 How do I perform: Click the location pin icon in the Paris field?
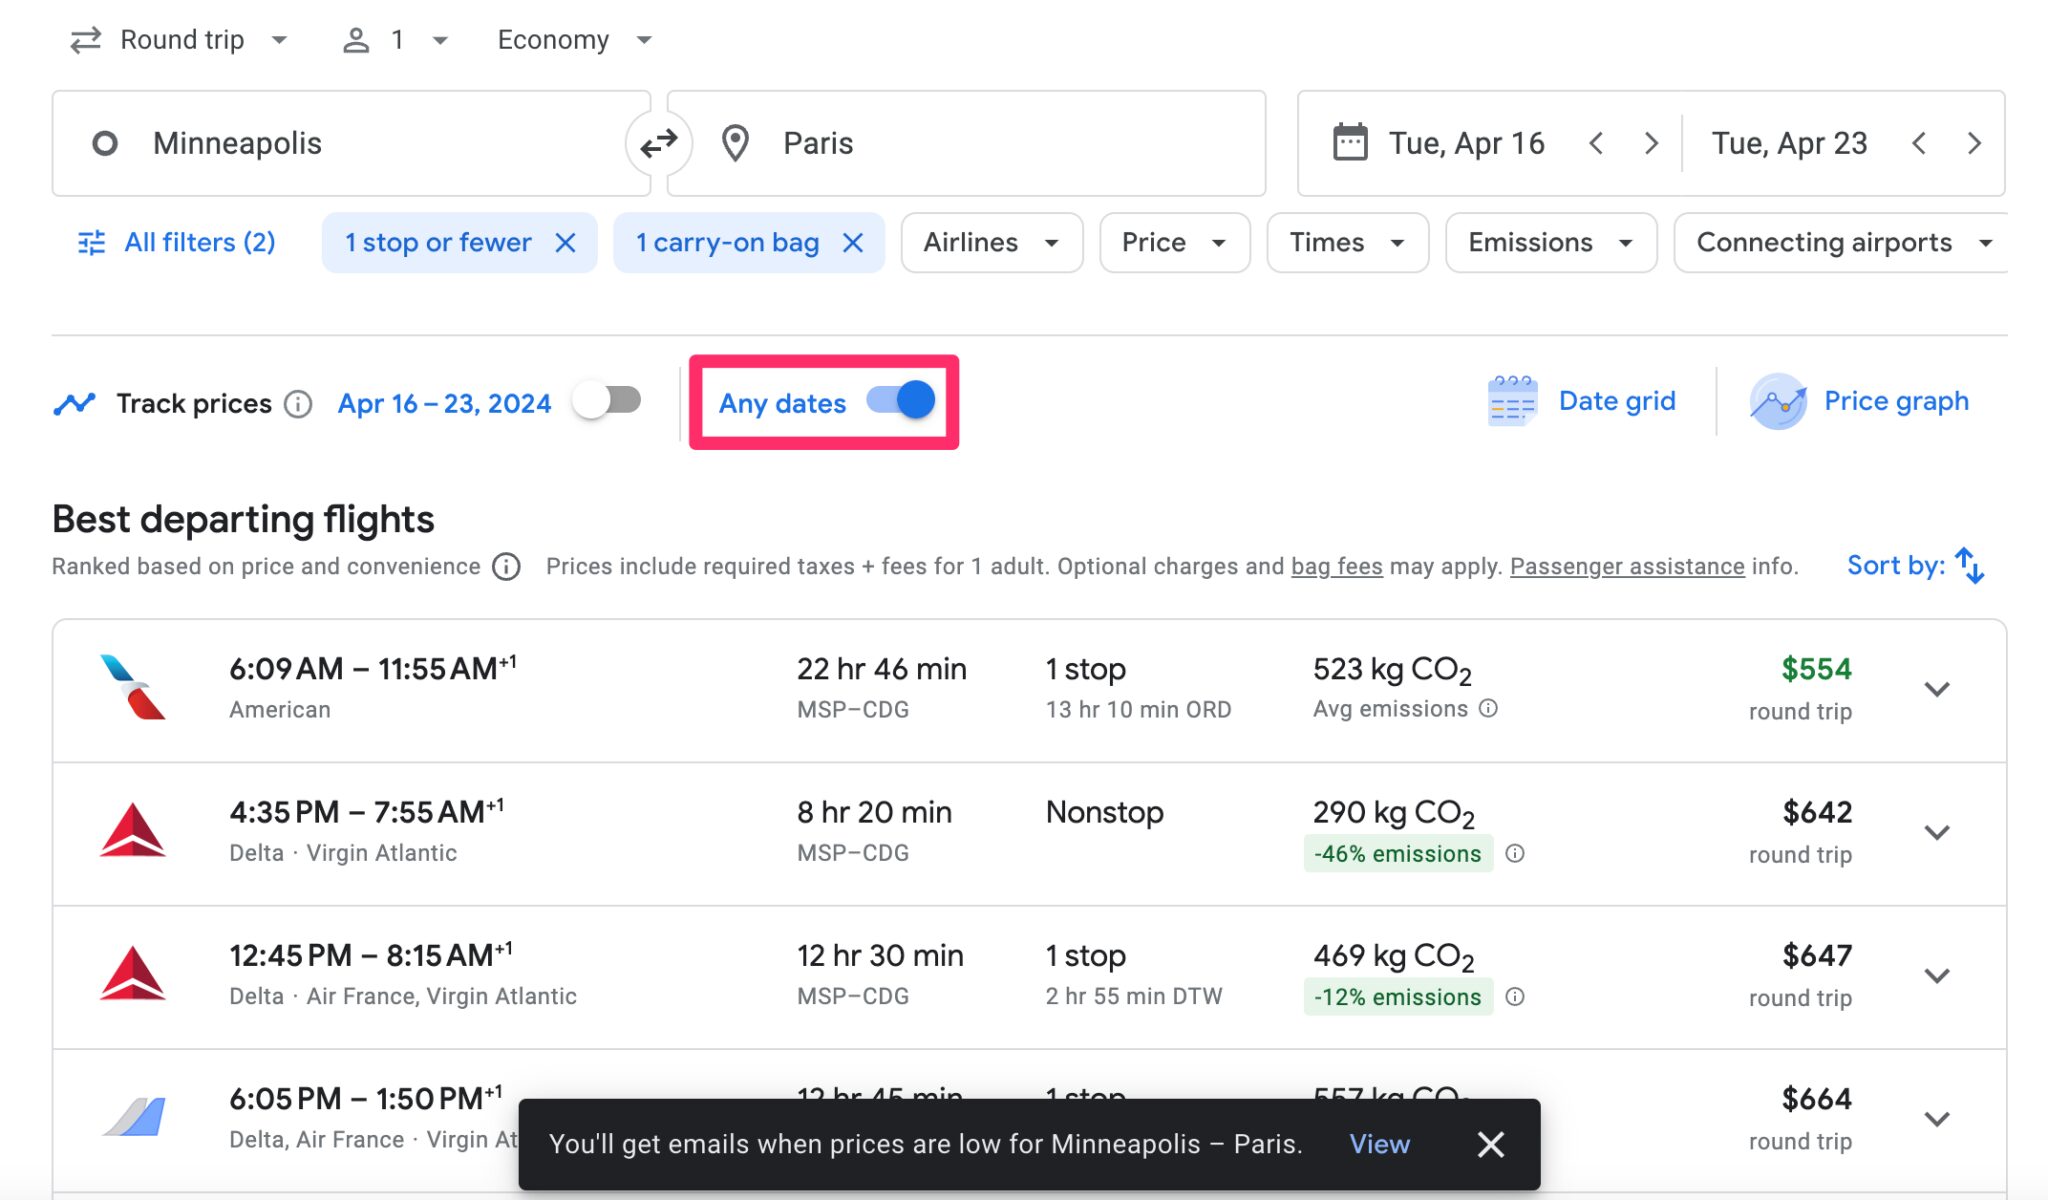(735, 143)
